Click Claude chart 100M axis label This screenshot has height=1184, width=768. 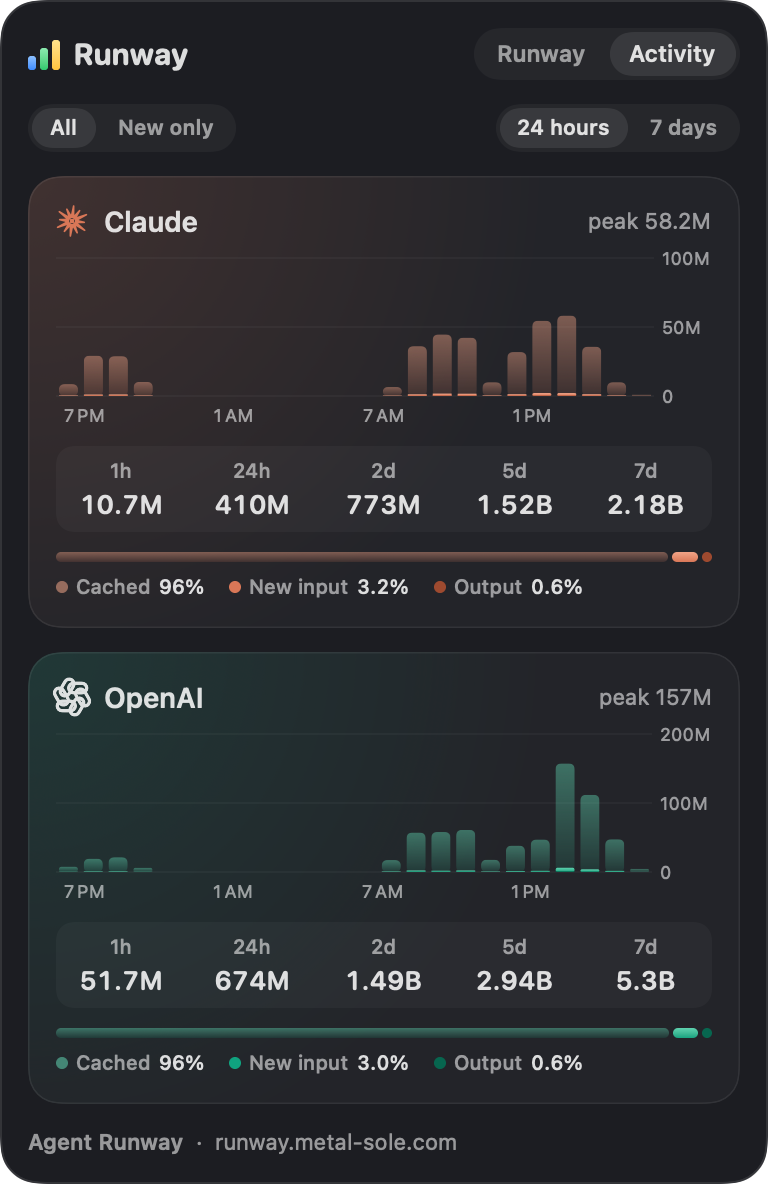click(686, 258)
